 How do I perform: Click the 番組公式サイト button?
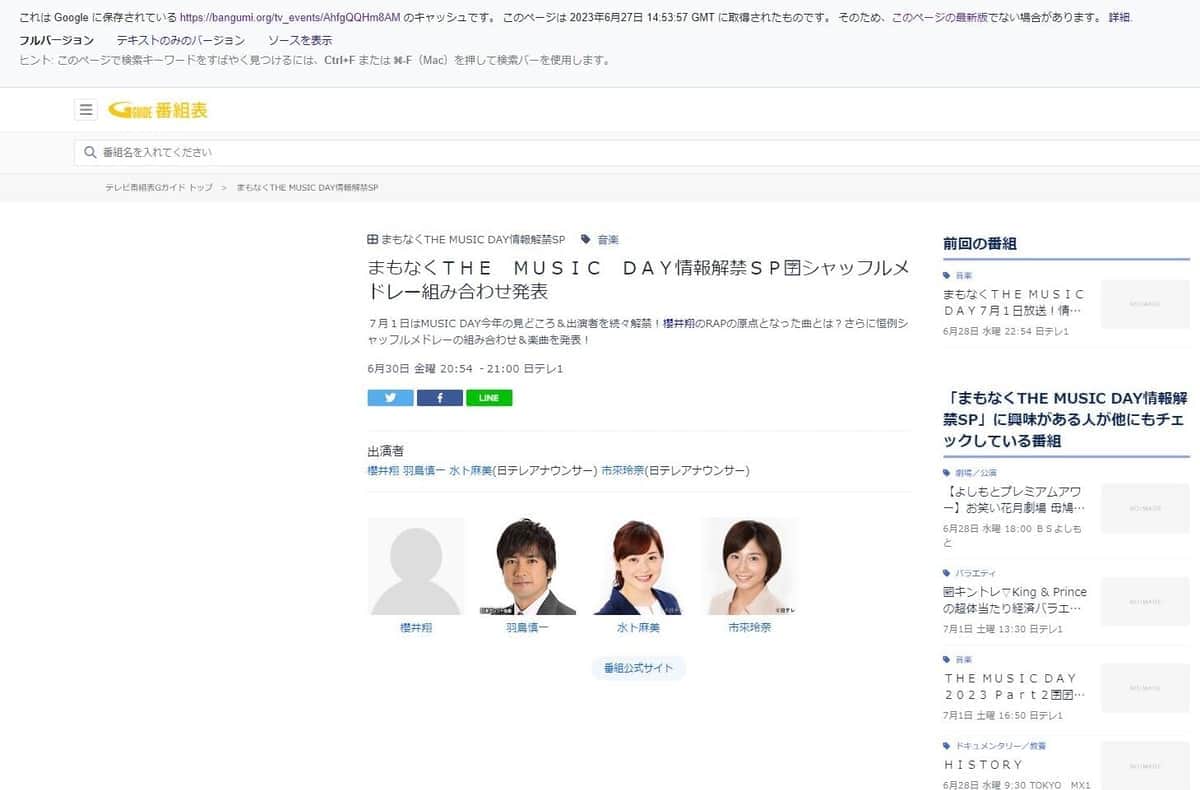[x=638, y=667]
